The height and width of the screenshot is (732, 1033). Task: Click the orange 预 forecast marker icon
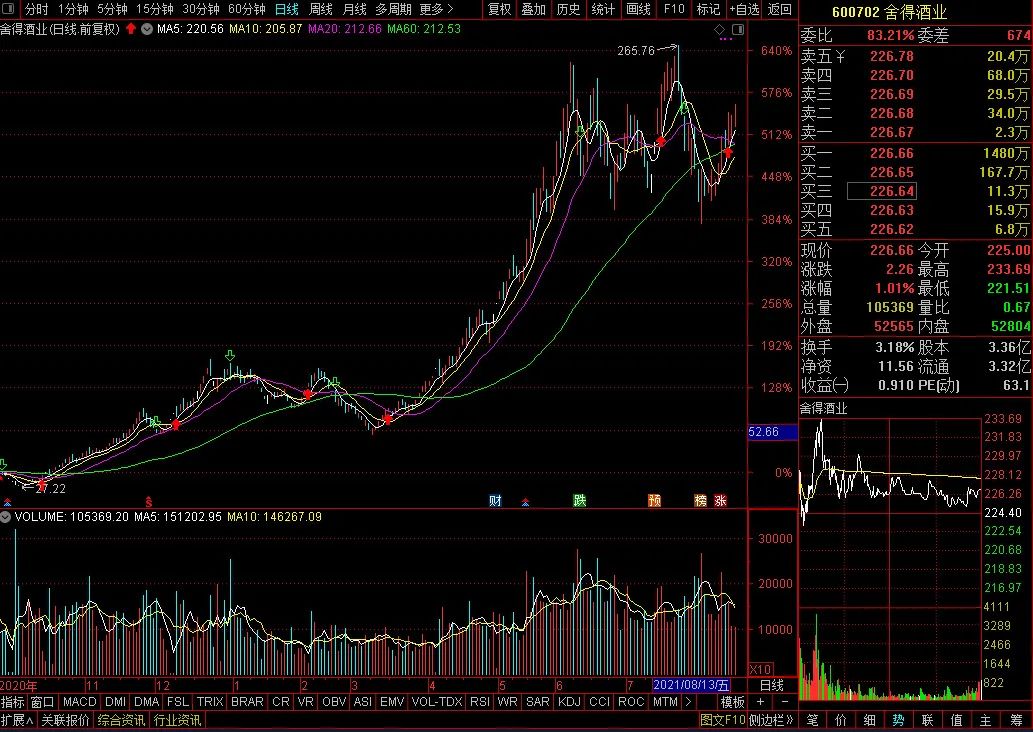[x=654, y=501]
